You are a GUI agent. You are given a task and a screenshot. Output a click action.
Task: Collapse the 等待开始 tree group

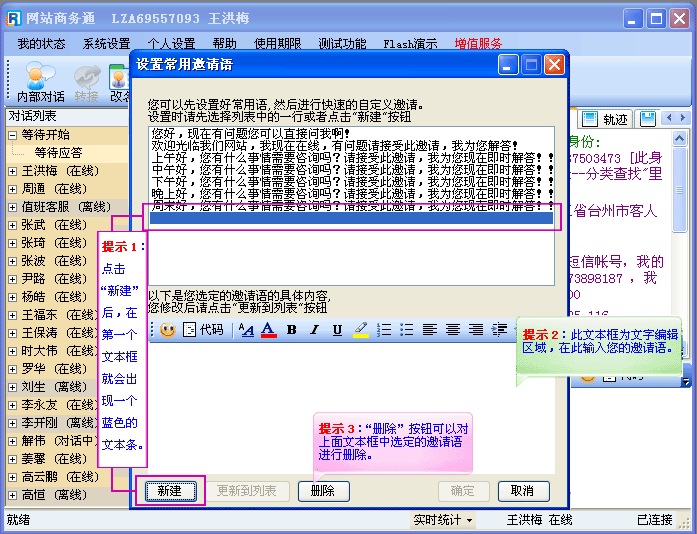coord(13,135)
